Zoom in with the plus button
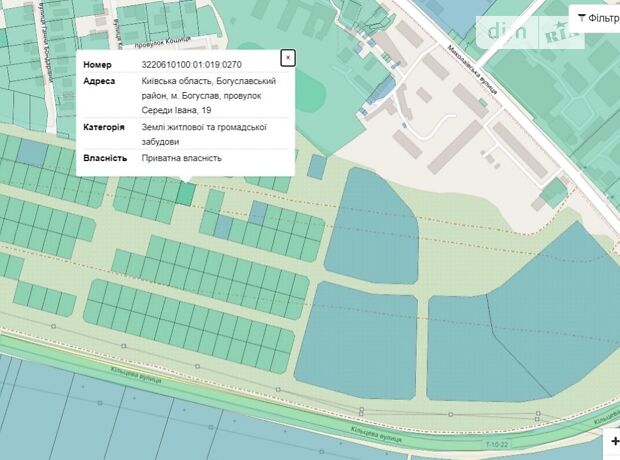Screen dimensions: 620x460 613,440
